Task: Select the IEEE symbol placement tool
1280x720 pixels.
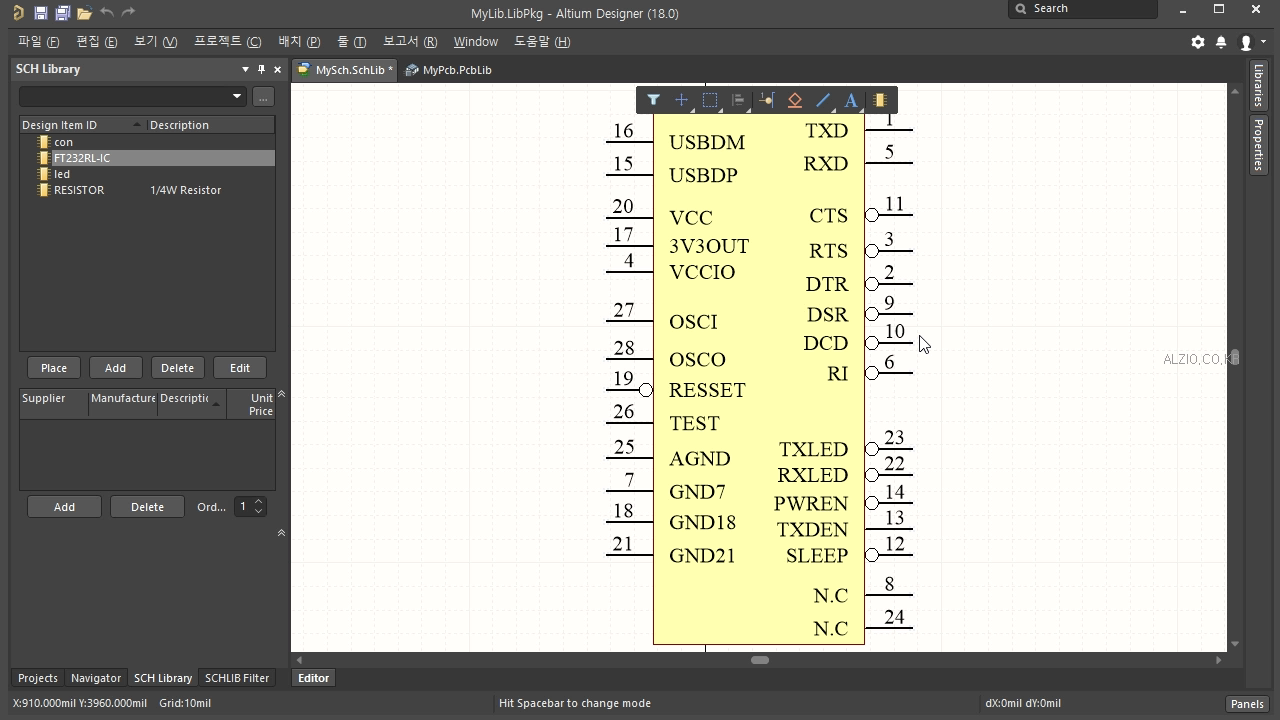Action: click(x=795, y=100)
